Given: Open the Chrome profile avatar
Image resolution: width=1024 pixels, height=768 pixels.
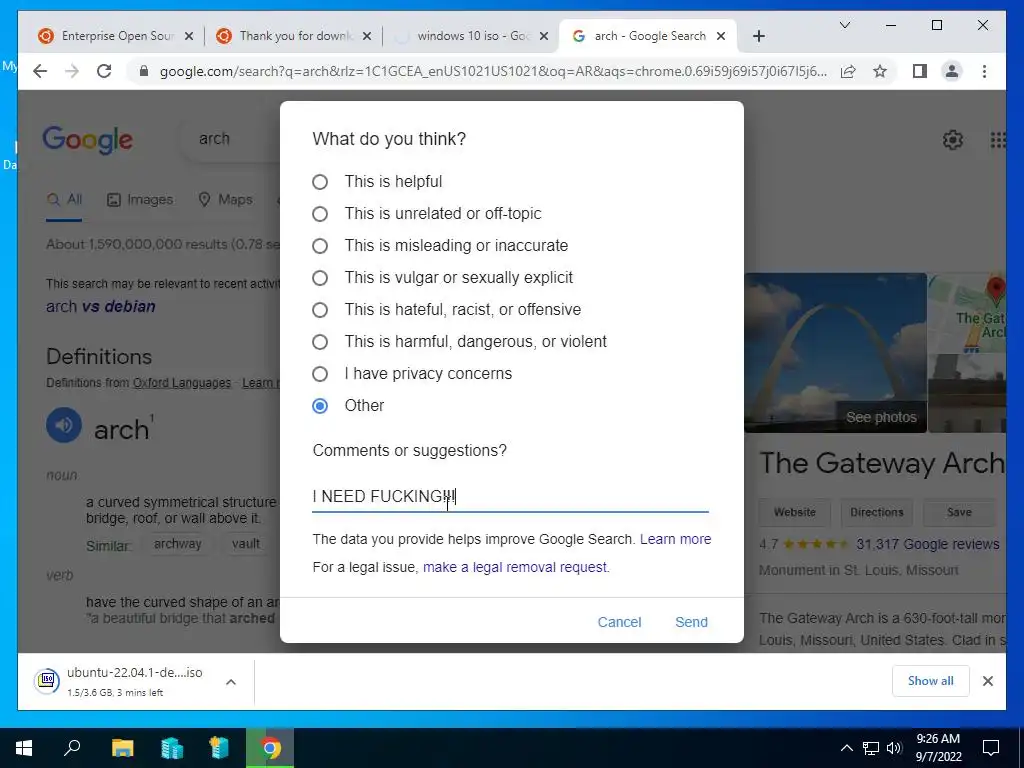Looking at the screenshot, I should (x=952, y=71).
